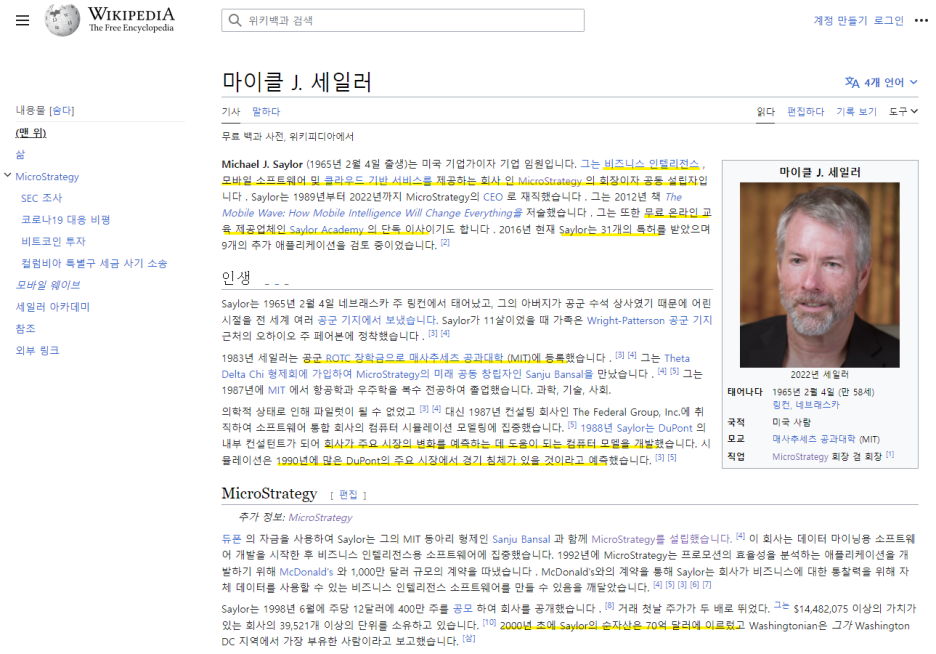Open MicroStrategy link in infobox 직업 row
Screen dimensions: 936x654
click(x=800, y=456)
